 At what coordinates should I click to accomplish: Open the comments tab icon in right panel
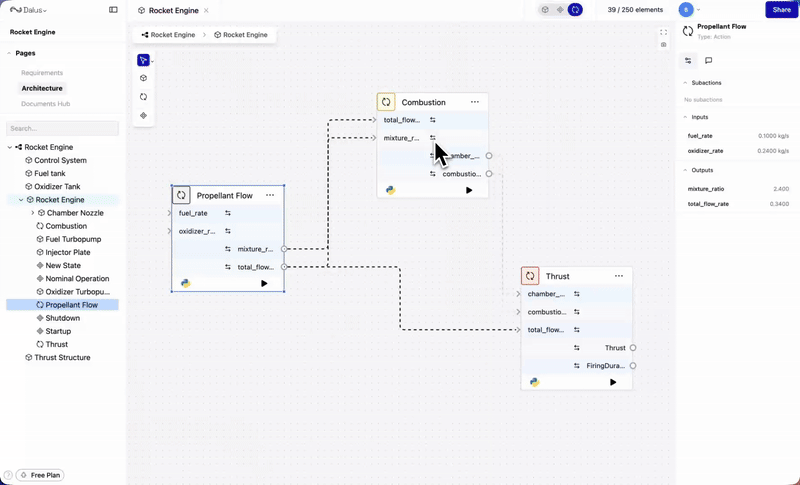tap(709, 61)
